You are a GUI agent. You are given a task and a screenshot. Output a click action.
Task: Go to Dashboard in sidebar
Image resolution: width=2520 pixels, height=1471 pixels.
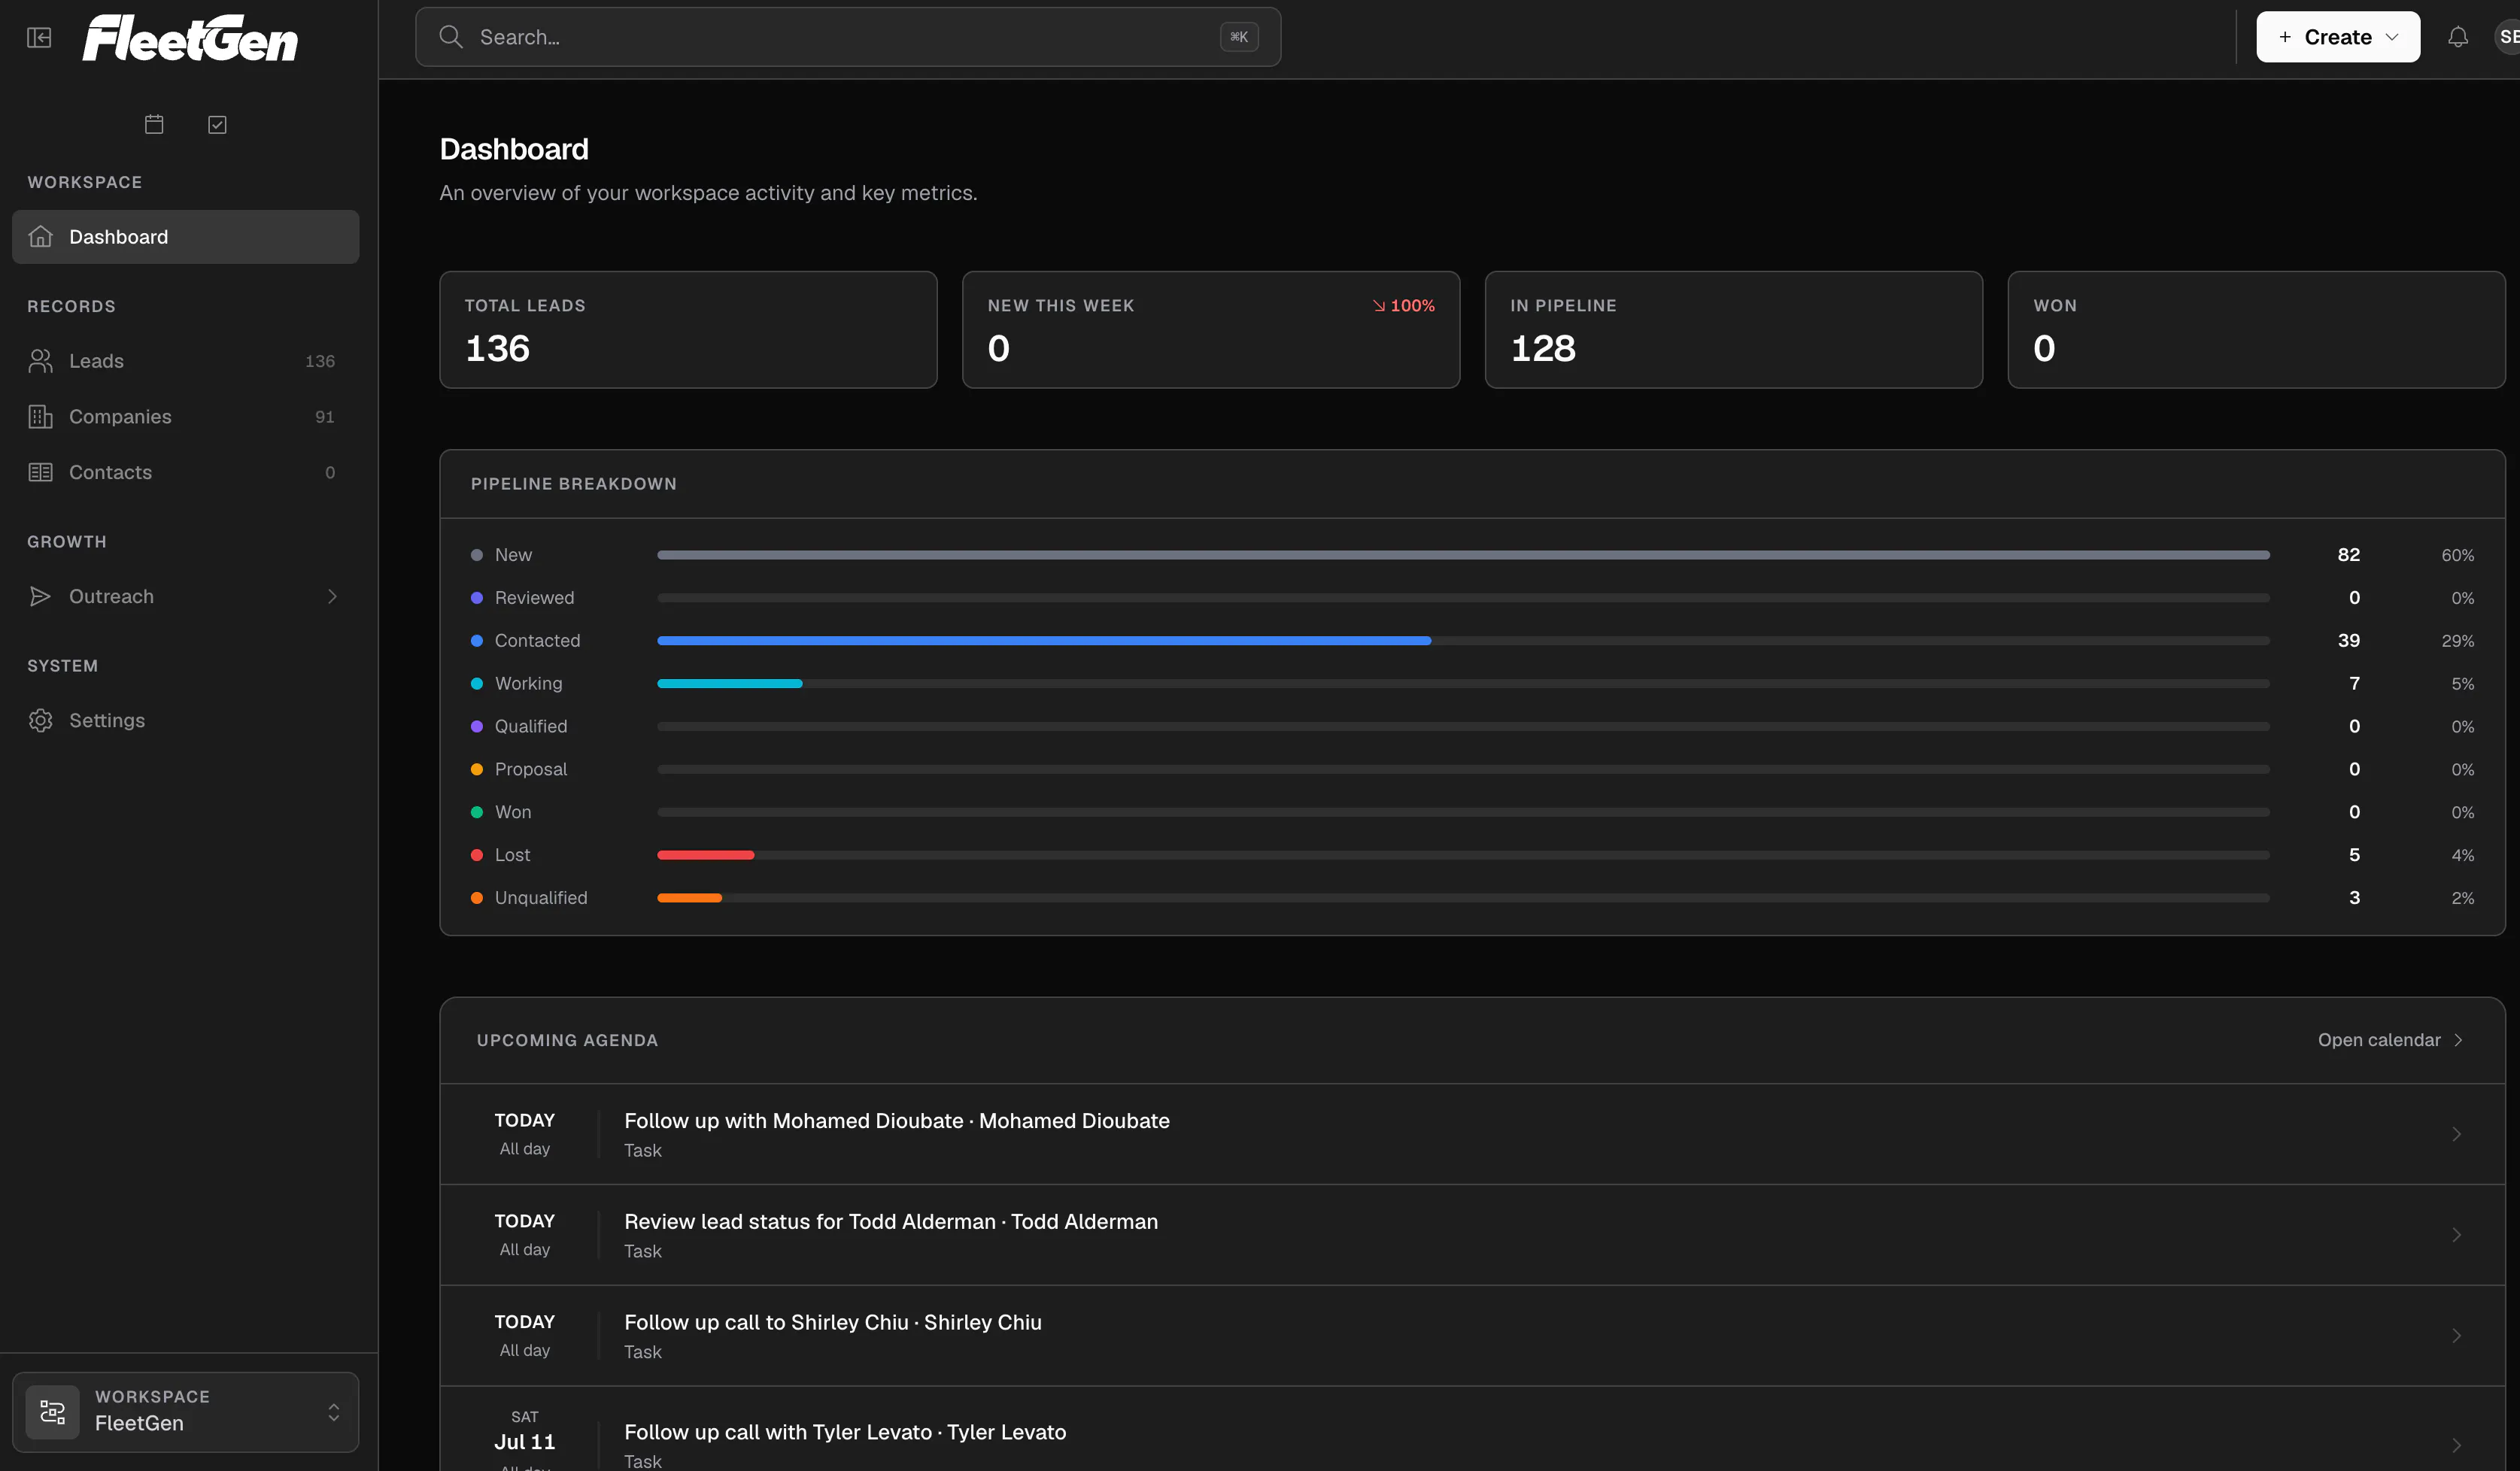[185, 237]
